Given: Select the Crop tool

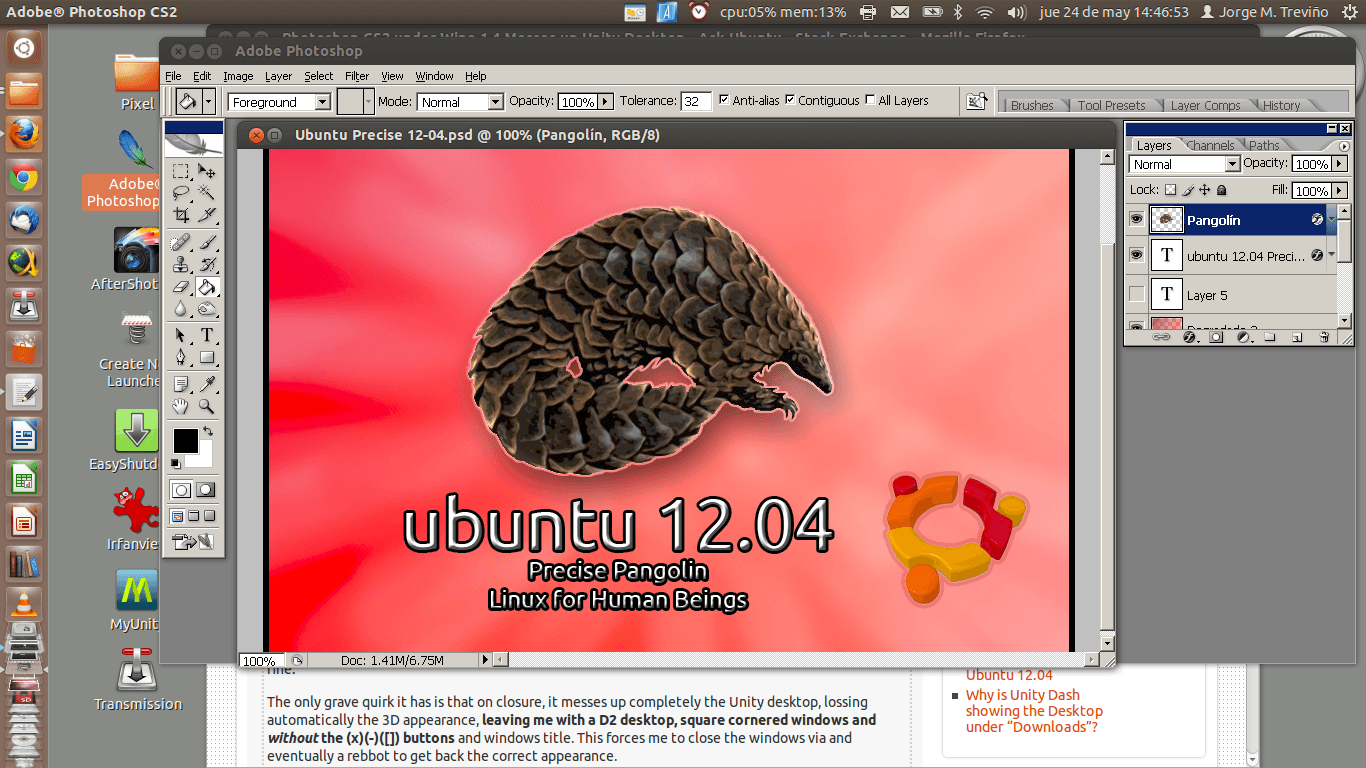Looking at the screenshot, I should [x=181, y=214].
